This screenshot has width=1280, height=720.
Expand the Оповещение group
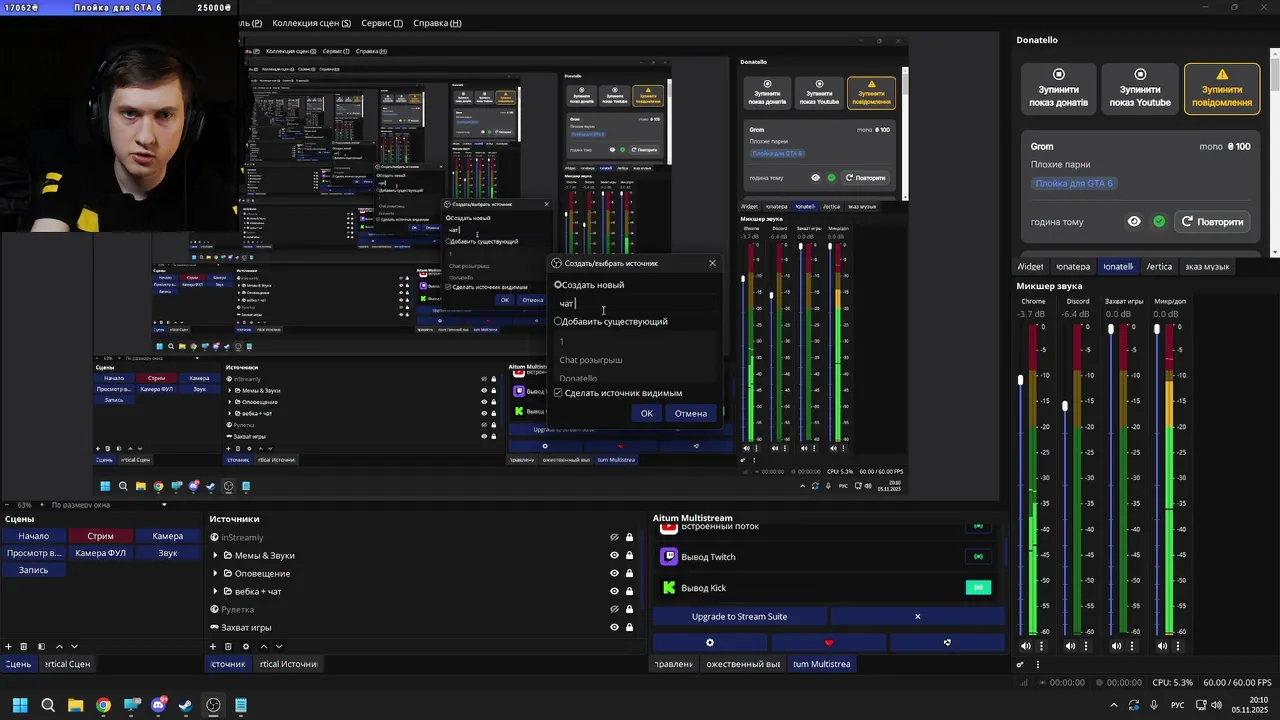tap(215, 574)
